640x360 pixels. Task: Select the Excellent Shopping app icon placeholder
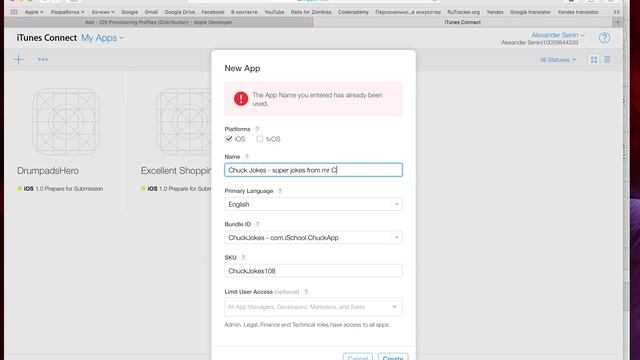pyautogui.click(x=184, y=122)
